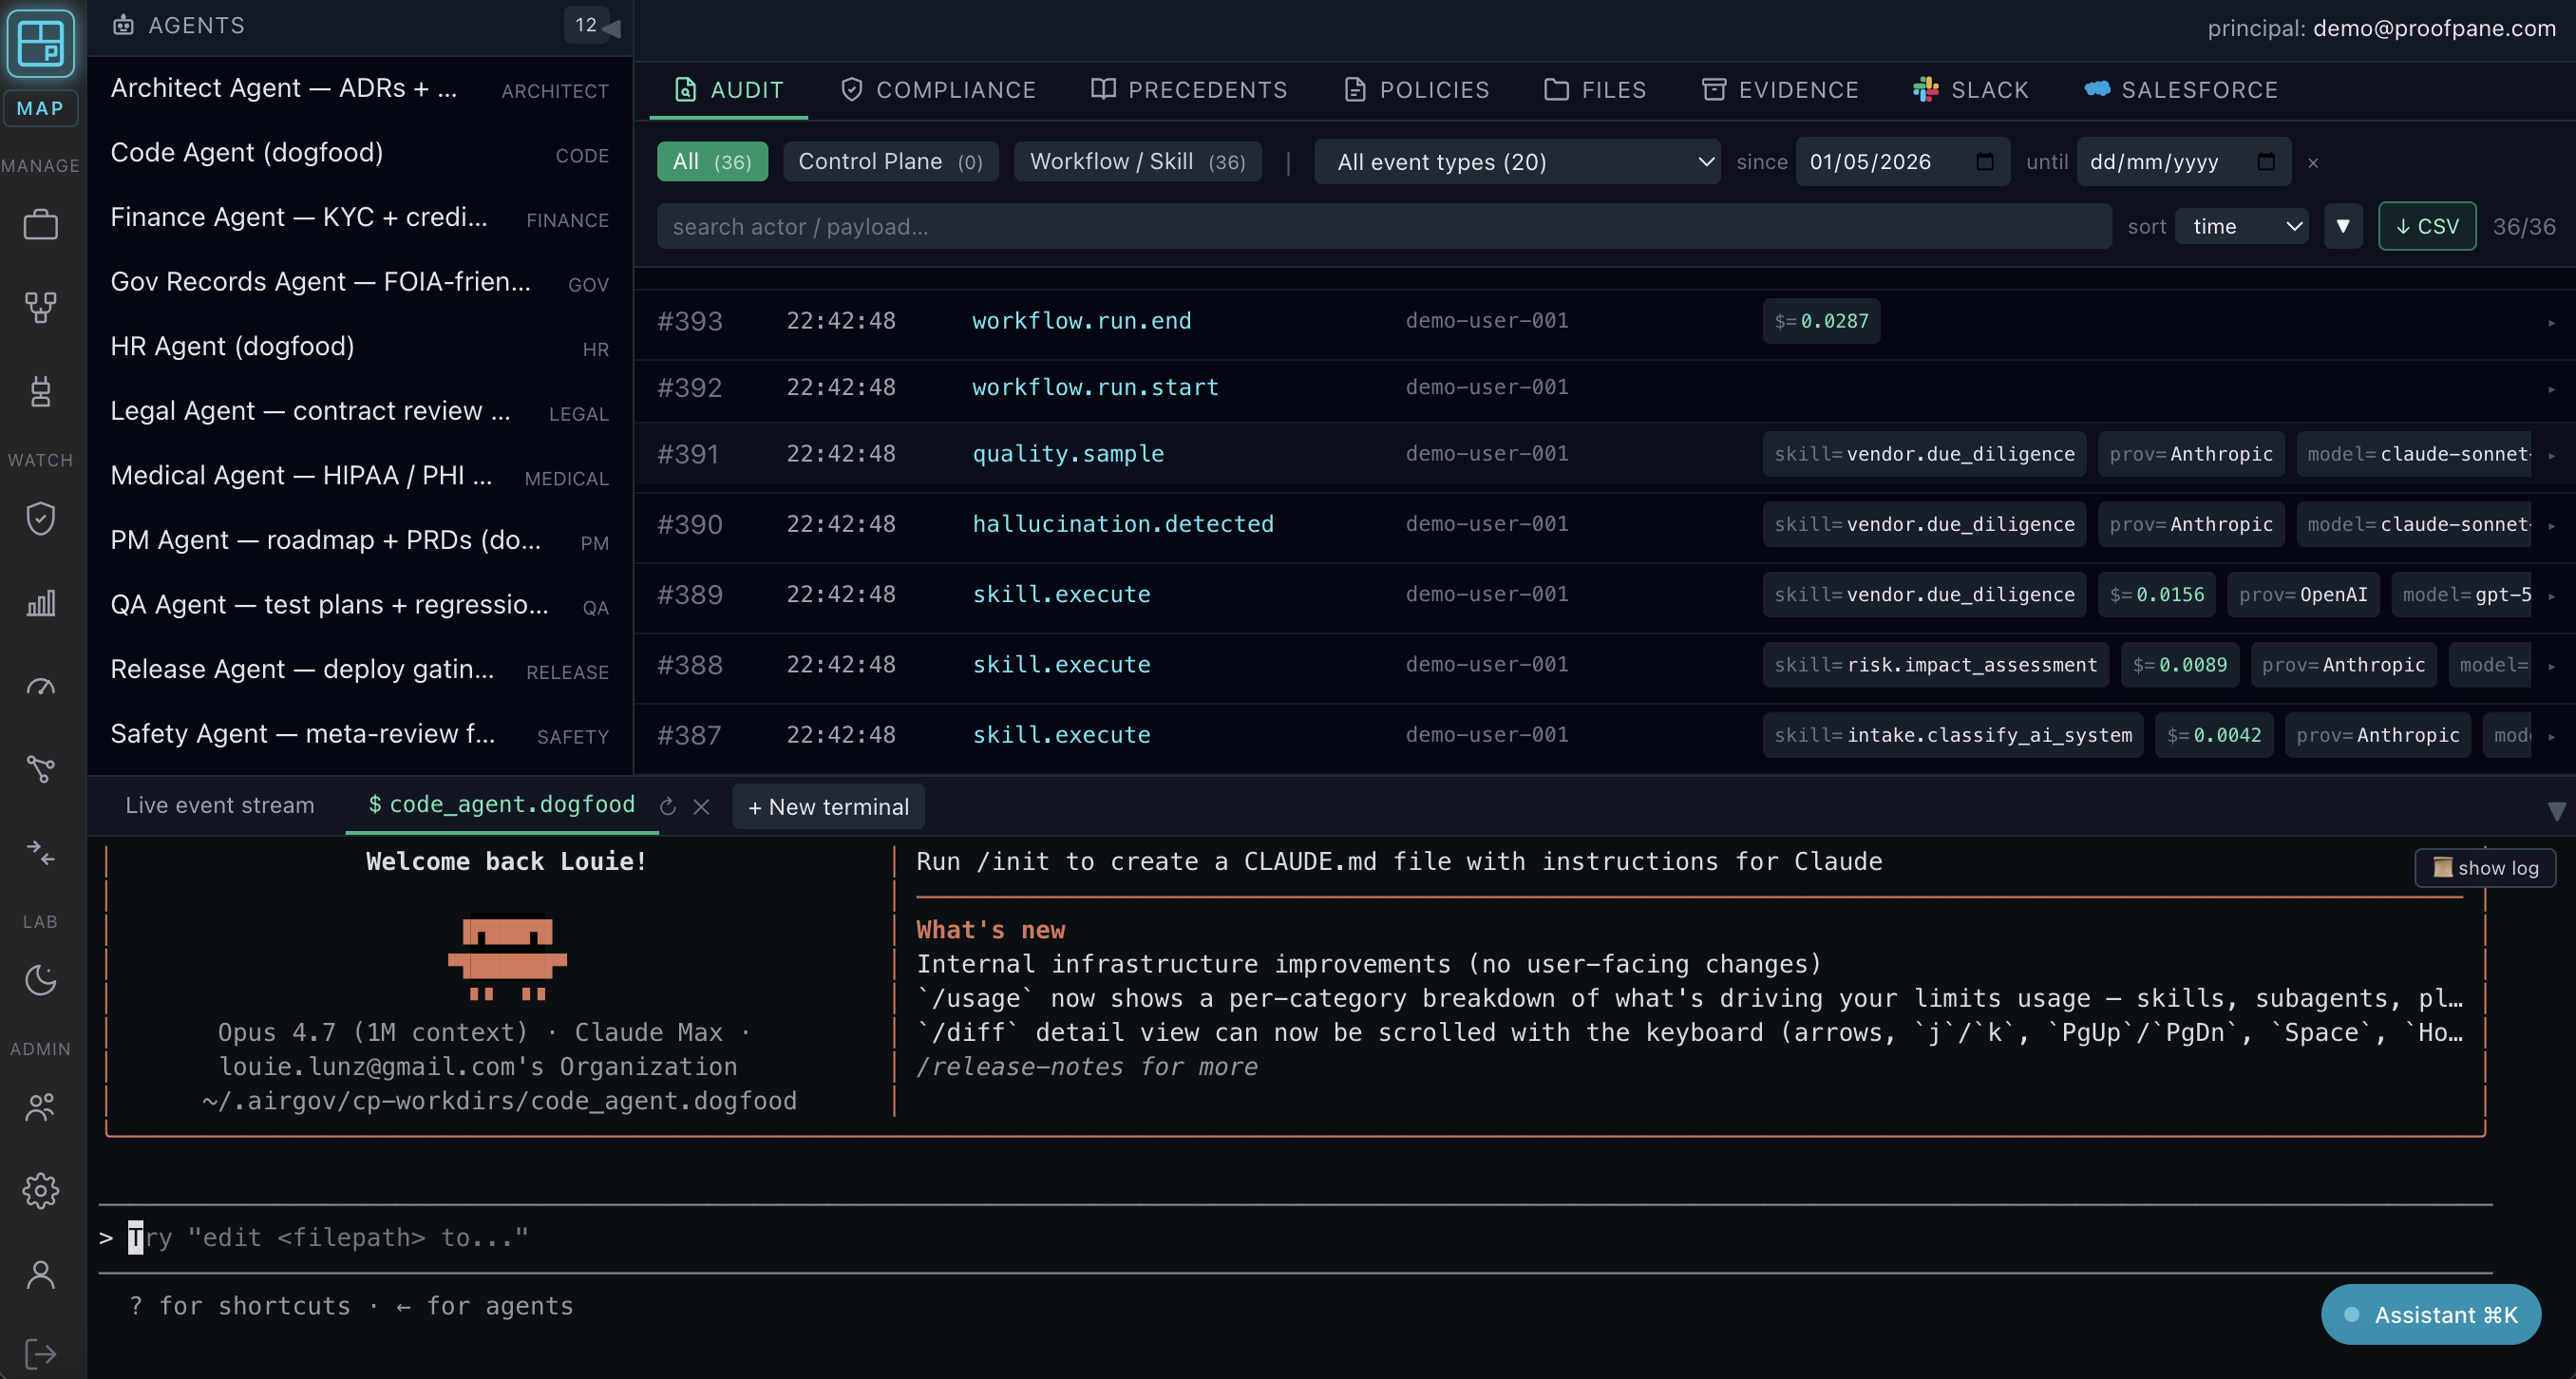Screen dimensions: 2576x1379
Task: Select Medical Agent in agents list
Action: pos(360,476)
